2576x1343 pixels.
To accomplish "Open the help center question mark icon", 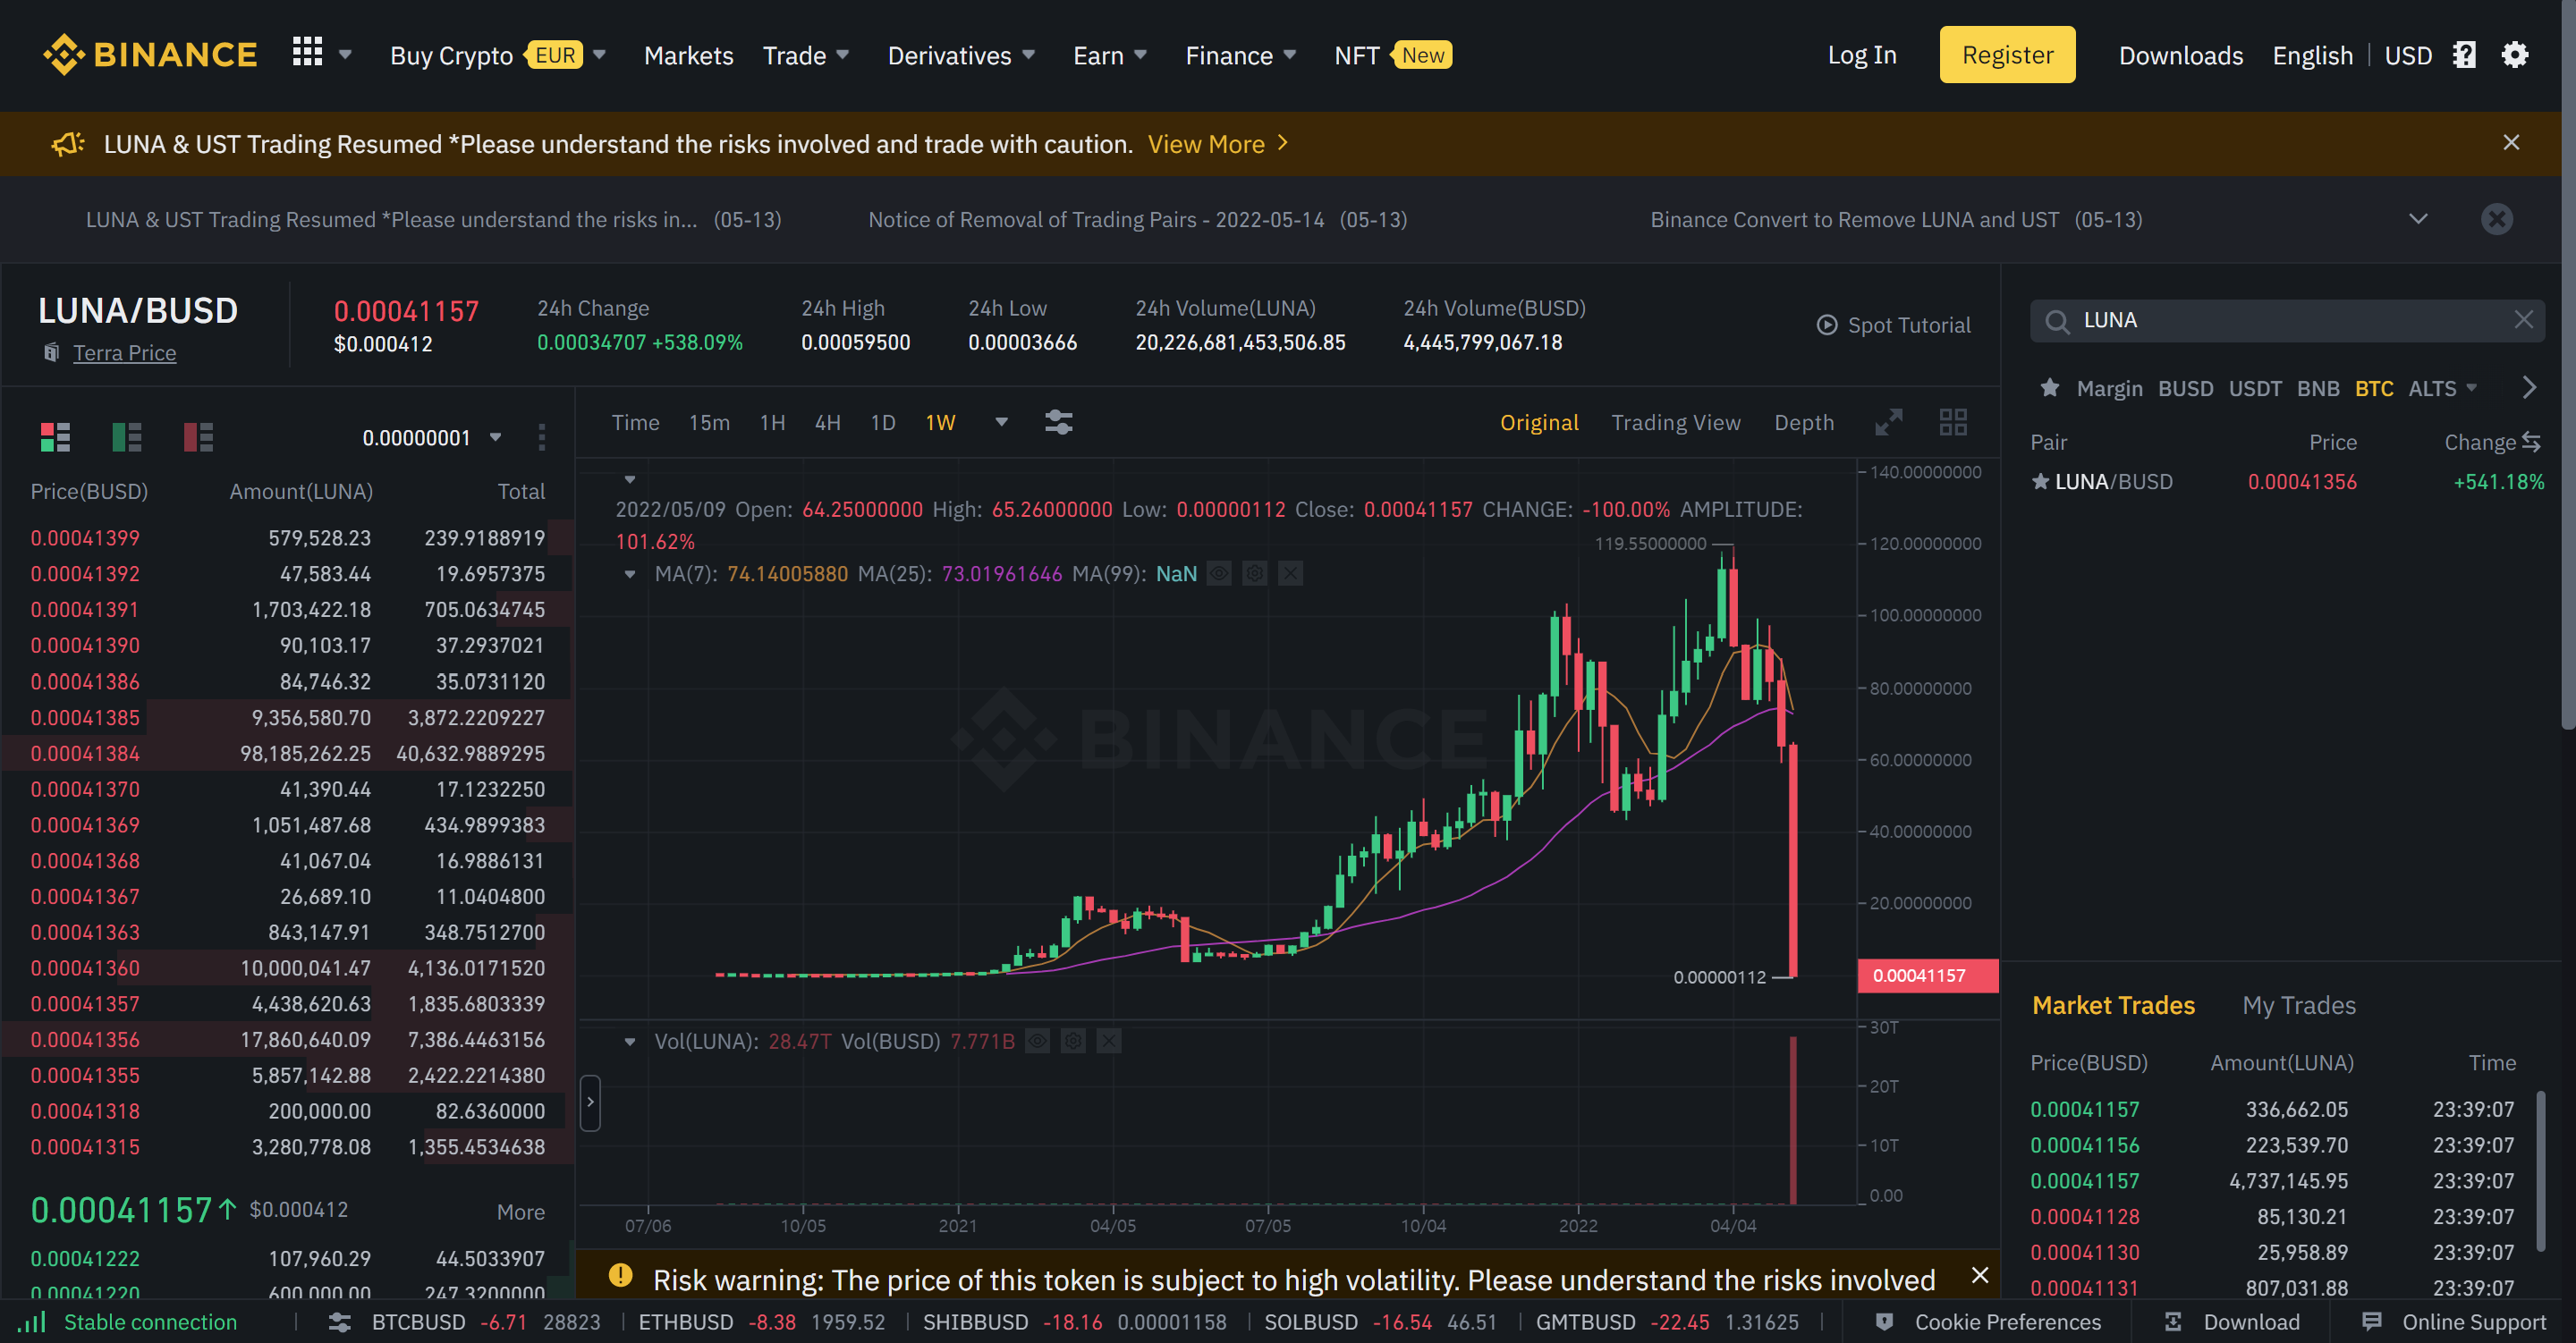I will (2464, 55).
